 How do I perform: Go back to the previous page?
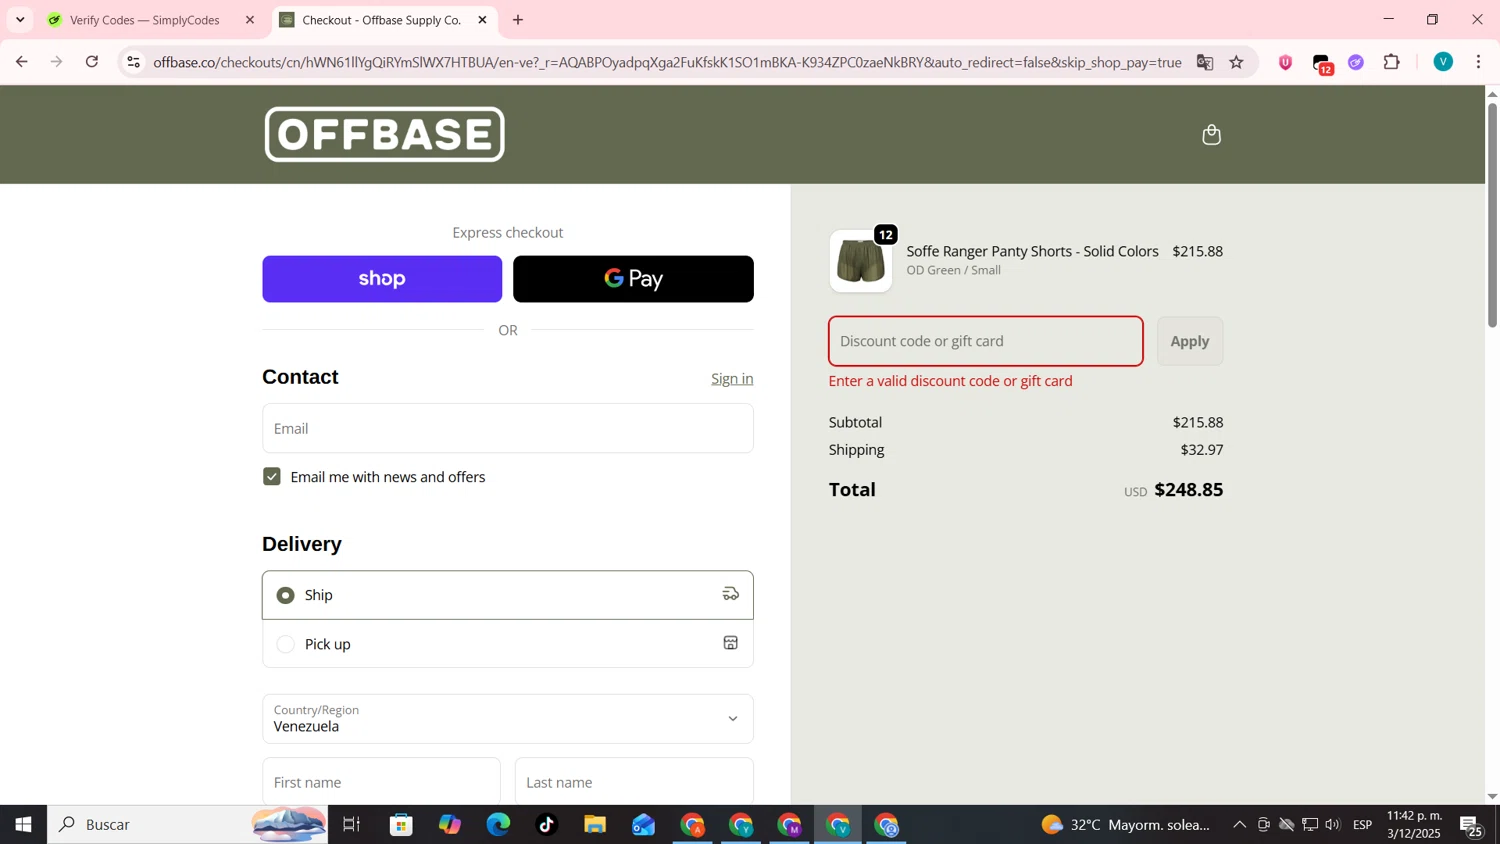click(x=21, y=62)
